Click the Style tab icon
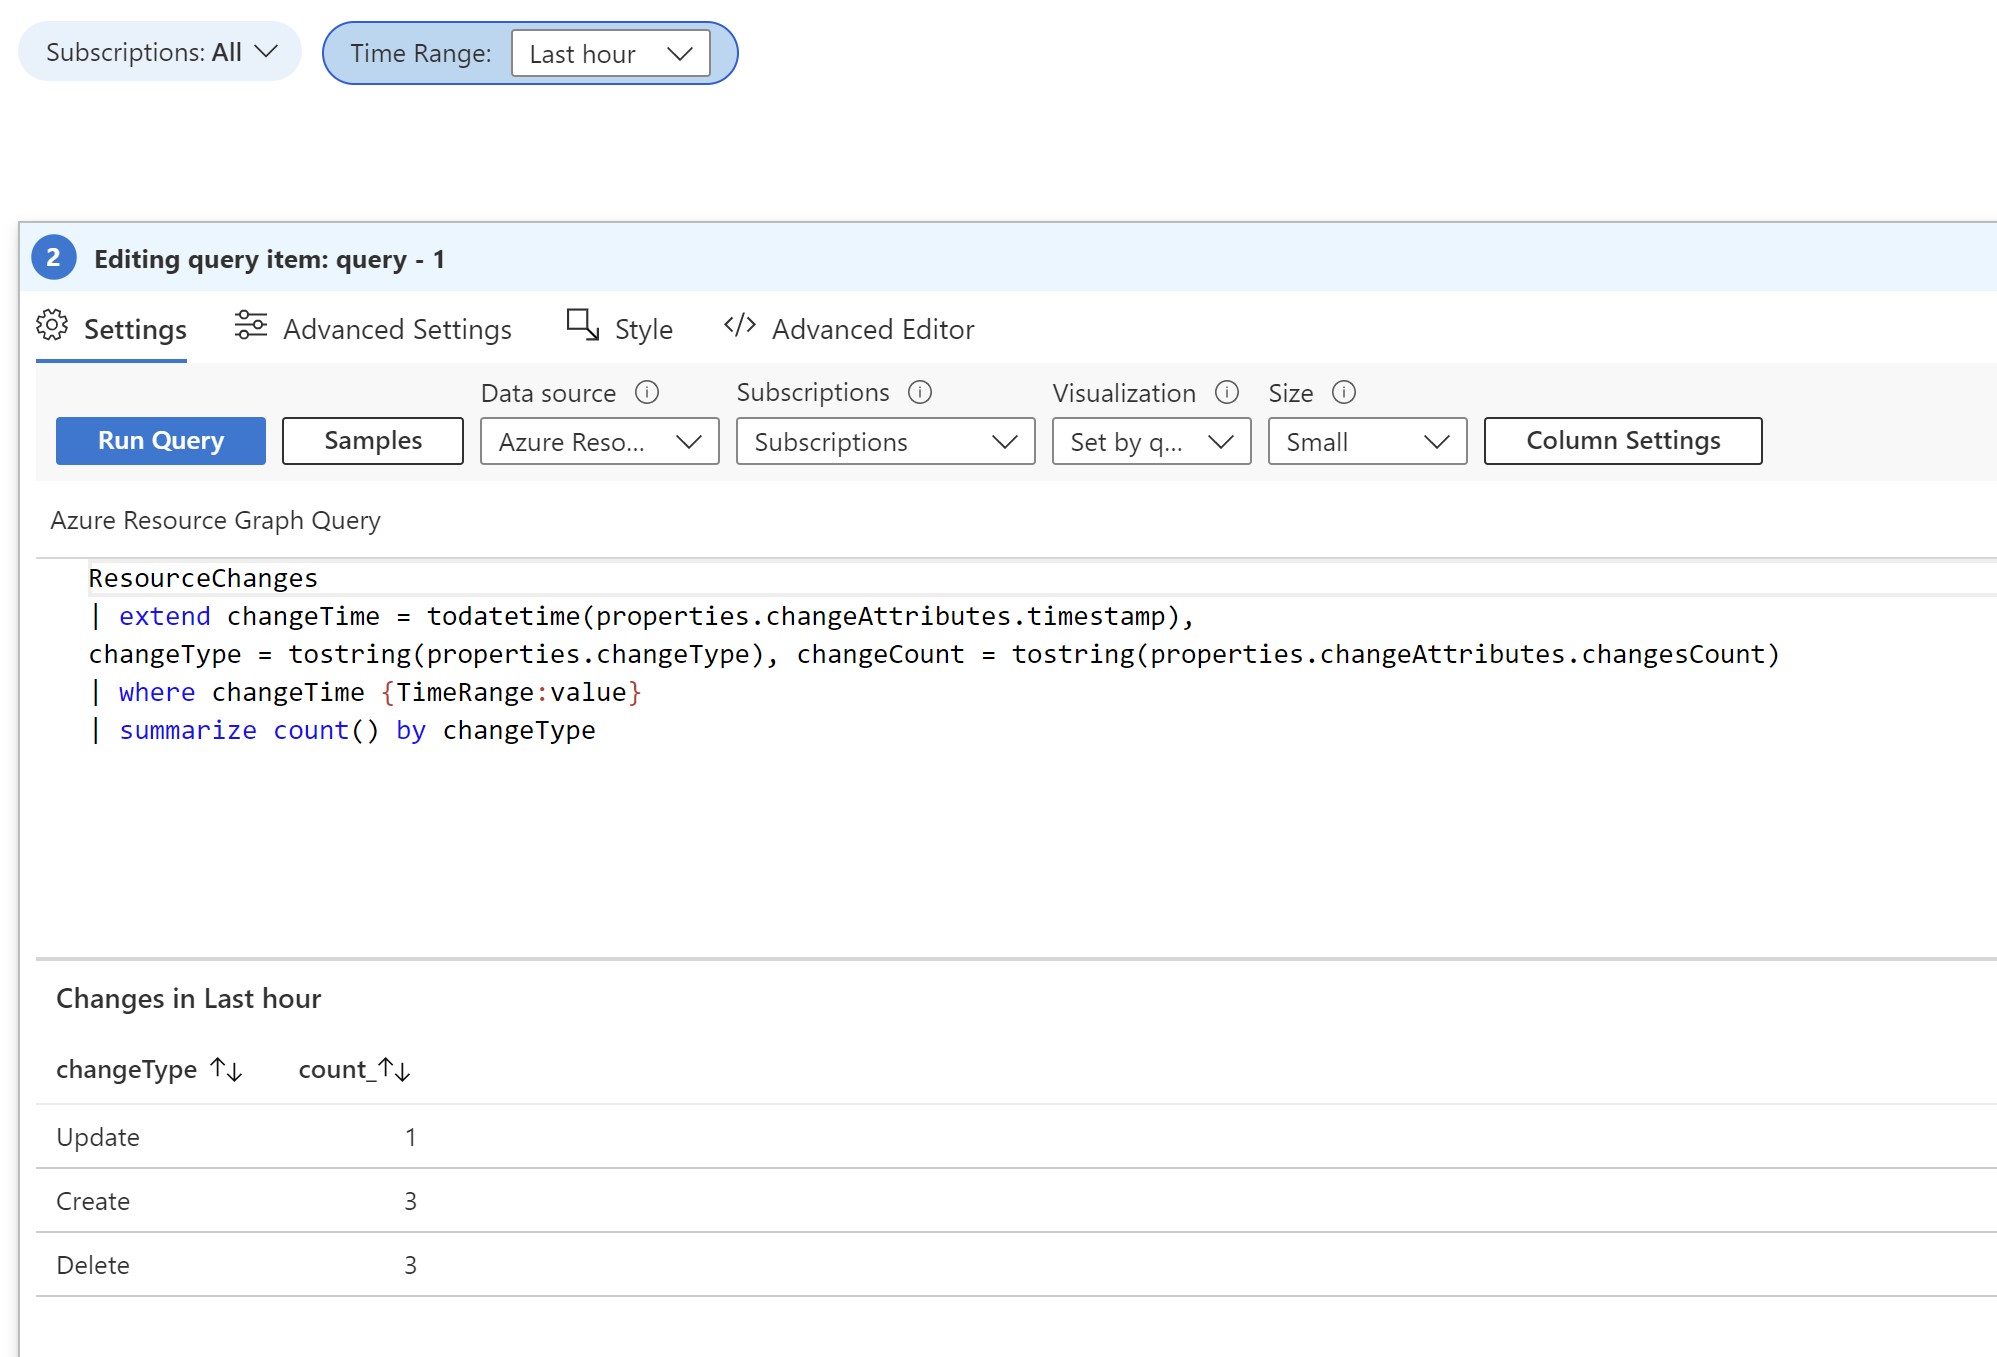This screenshot has width=1997, height=1357. (x=581, y=326)
